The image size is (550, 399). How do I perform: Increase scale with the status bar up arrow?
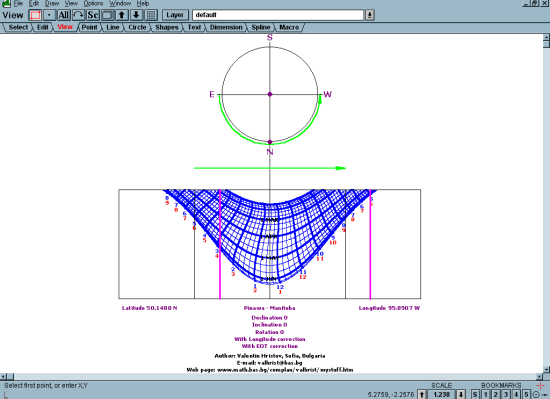[422, 394]
